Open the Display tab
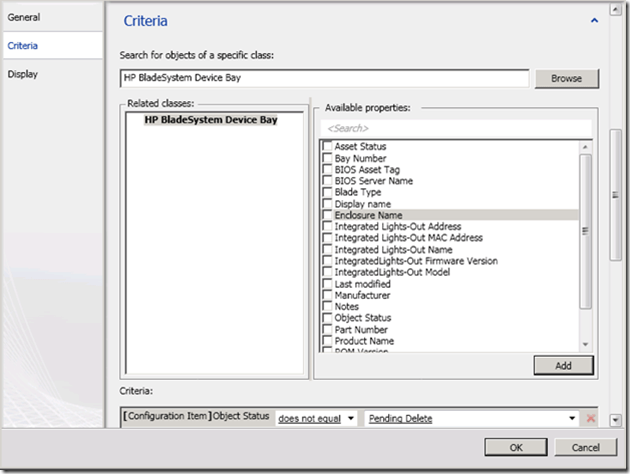The image size is (630, 474). coord(24,74)
